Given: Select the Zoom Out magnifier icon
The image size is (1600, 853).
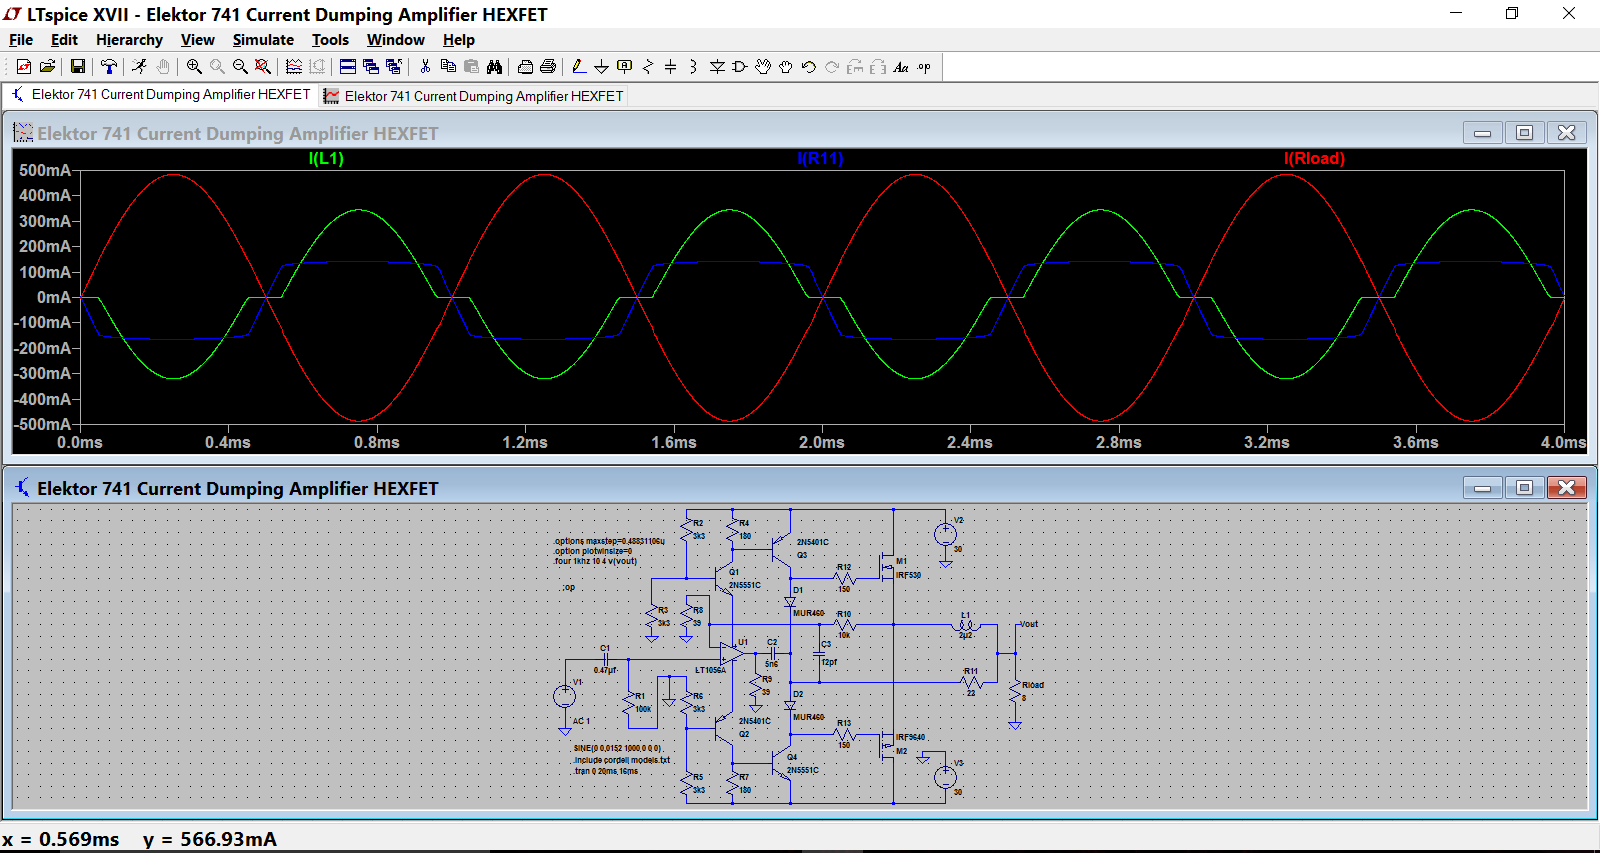Looking at the screenshot, I should pyautogui.click(x=240, y=67).
